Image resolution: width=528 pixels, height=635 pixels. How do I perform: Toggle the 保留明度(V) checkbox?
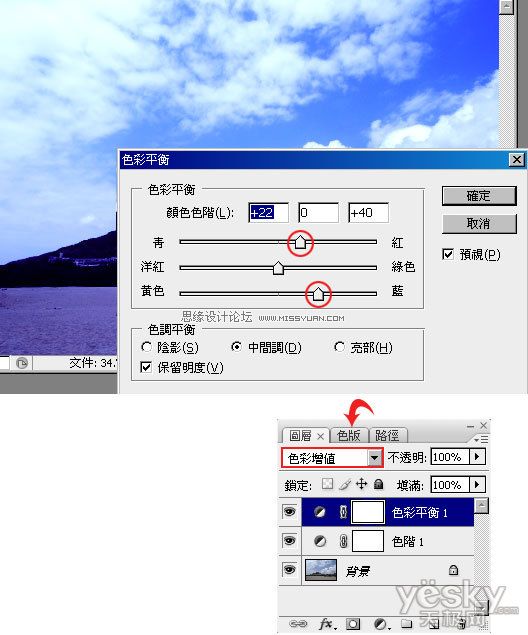click(145, 367)
